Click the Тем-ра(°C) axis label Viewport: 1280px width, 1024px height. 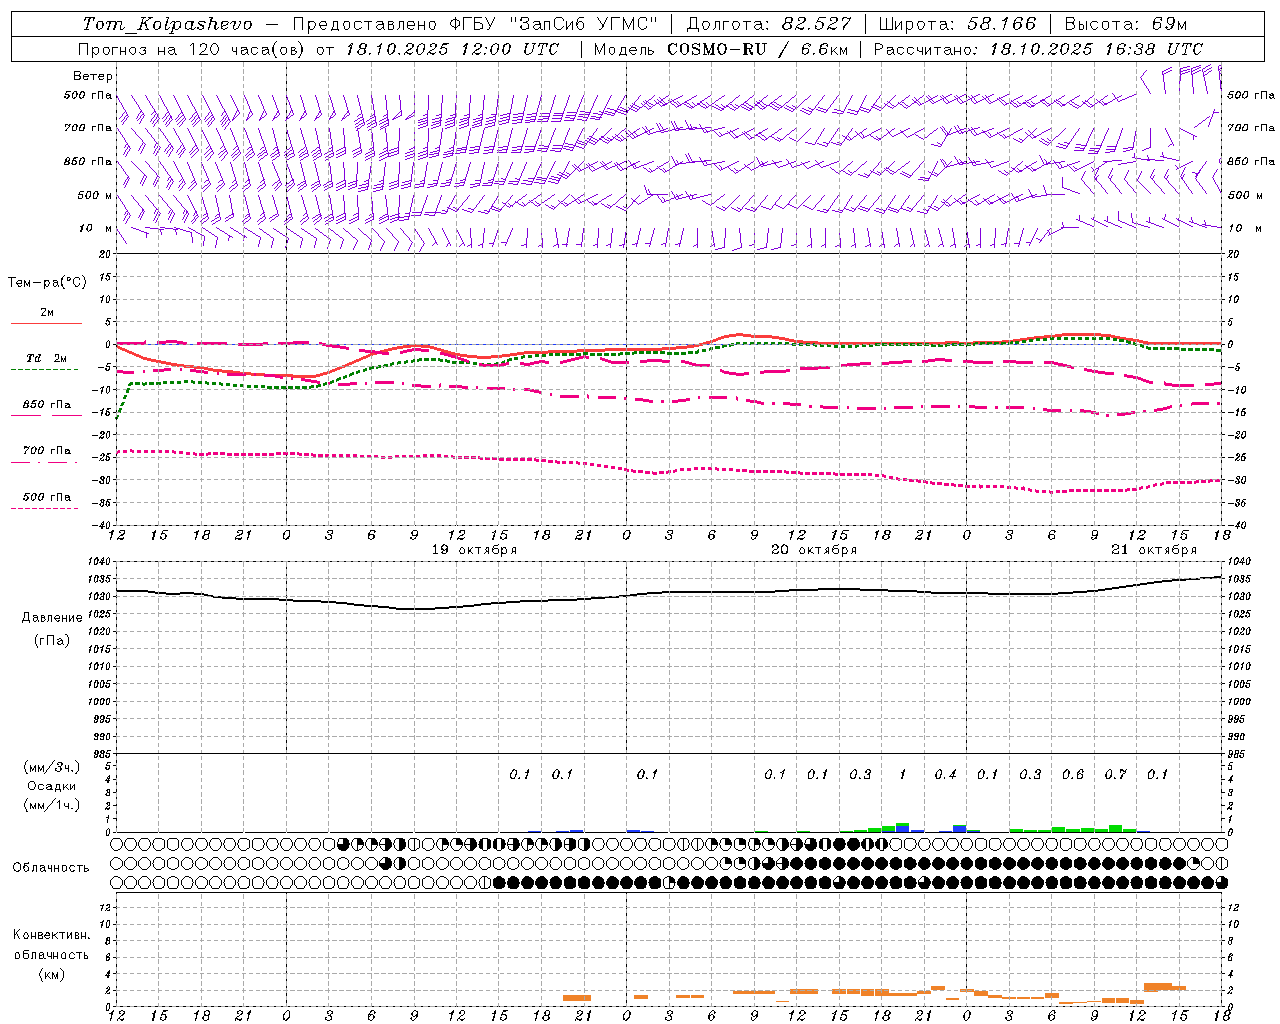pyautogui.click(x=47, y=283)
